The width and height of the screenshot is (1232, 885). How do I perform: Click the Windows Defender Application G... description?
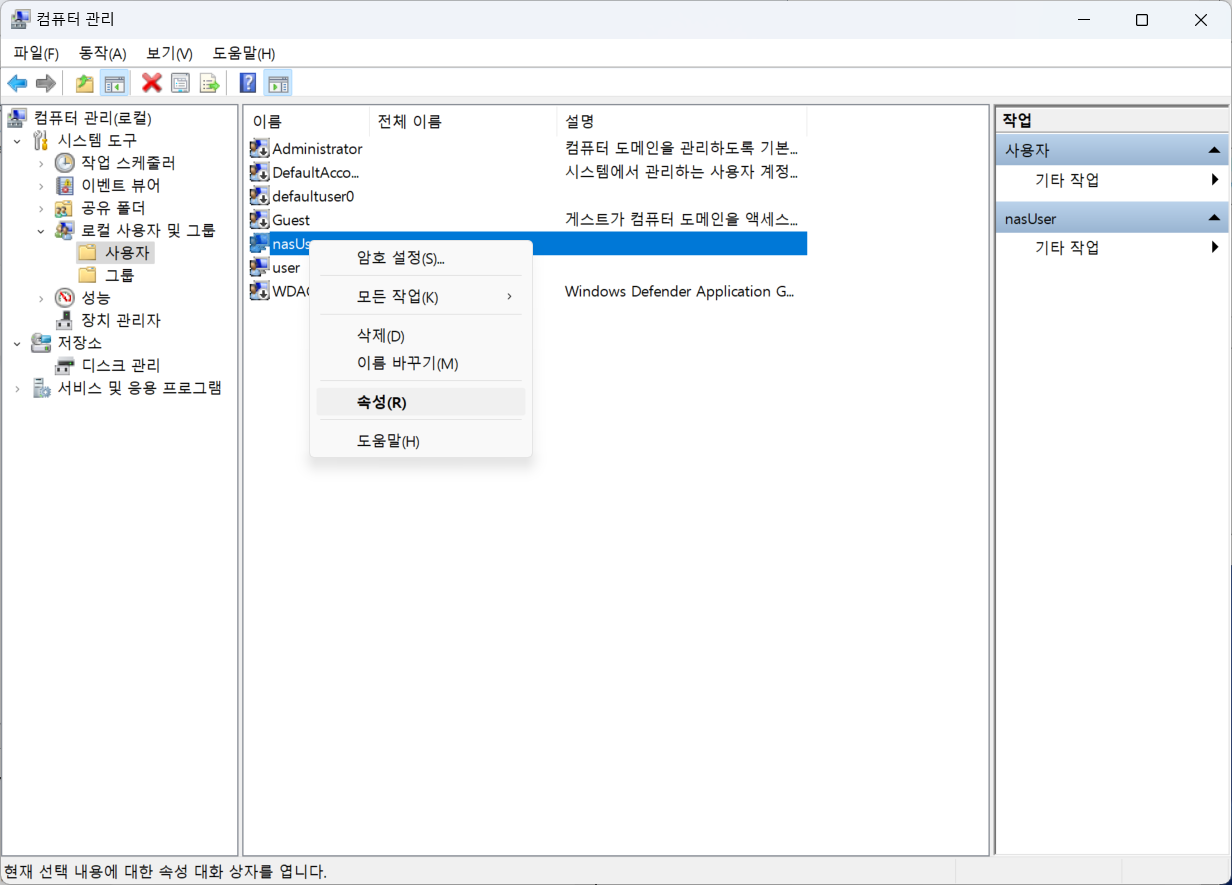(681, 292)
